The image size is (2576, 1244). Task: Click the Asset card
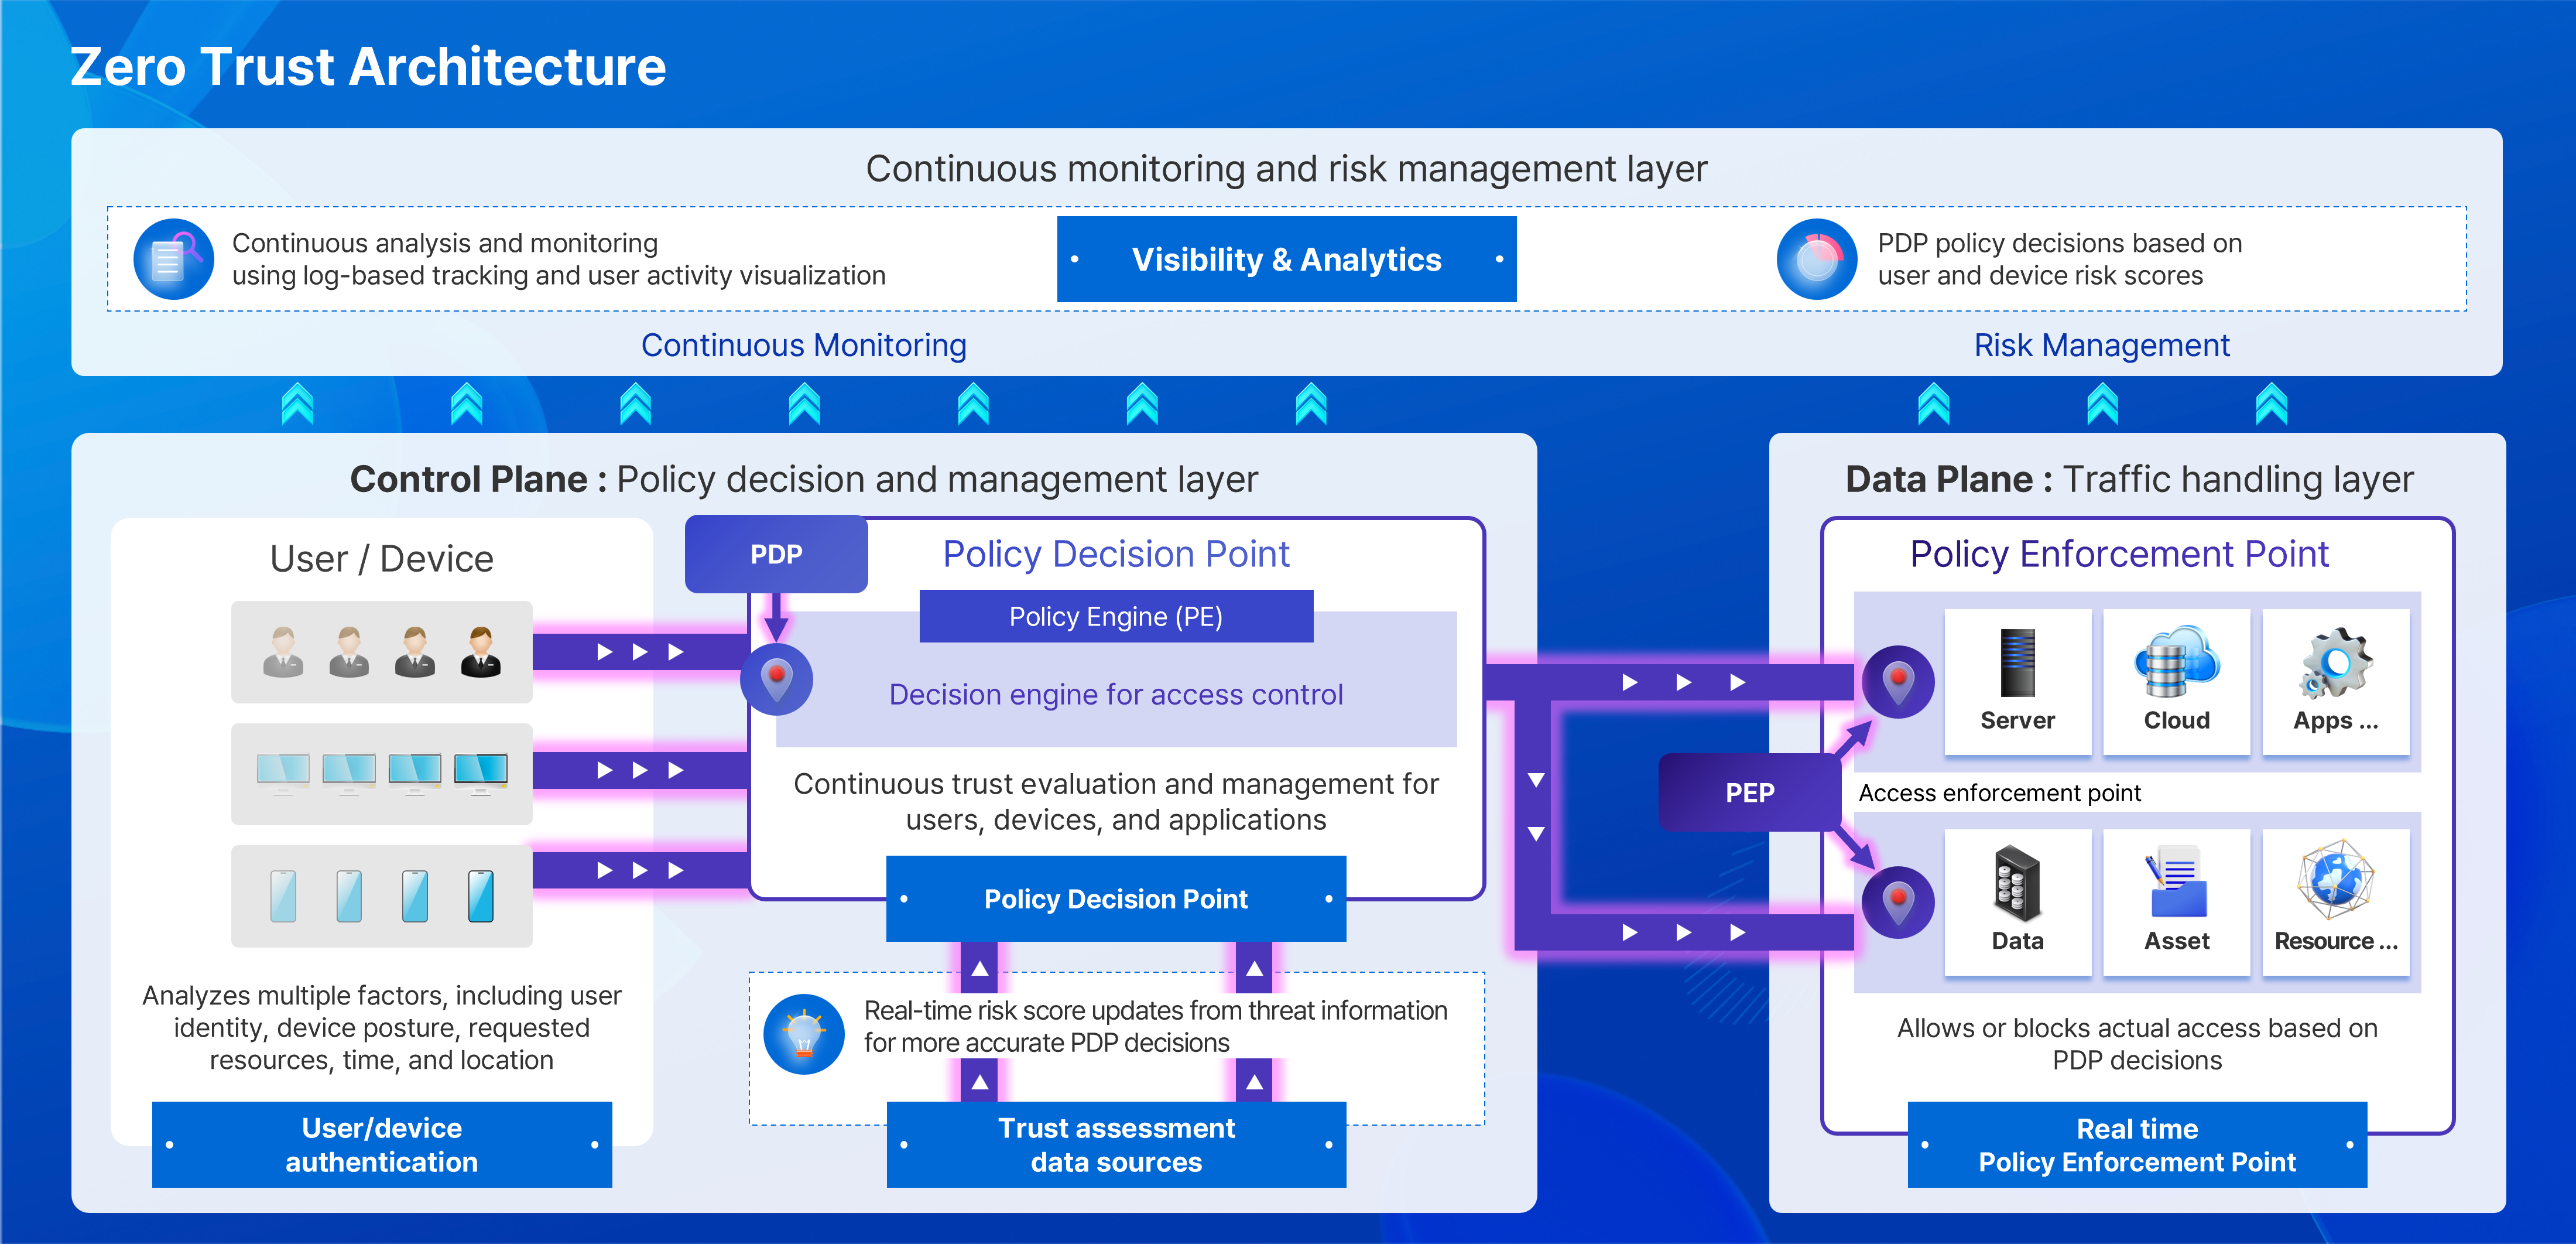click(x=2177, y=902)
